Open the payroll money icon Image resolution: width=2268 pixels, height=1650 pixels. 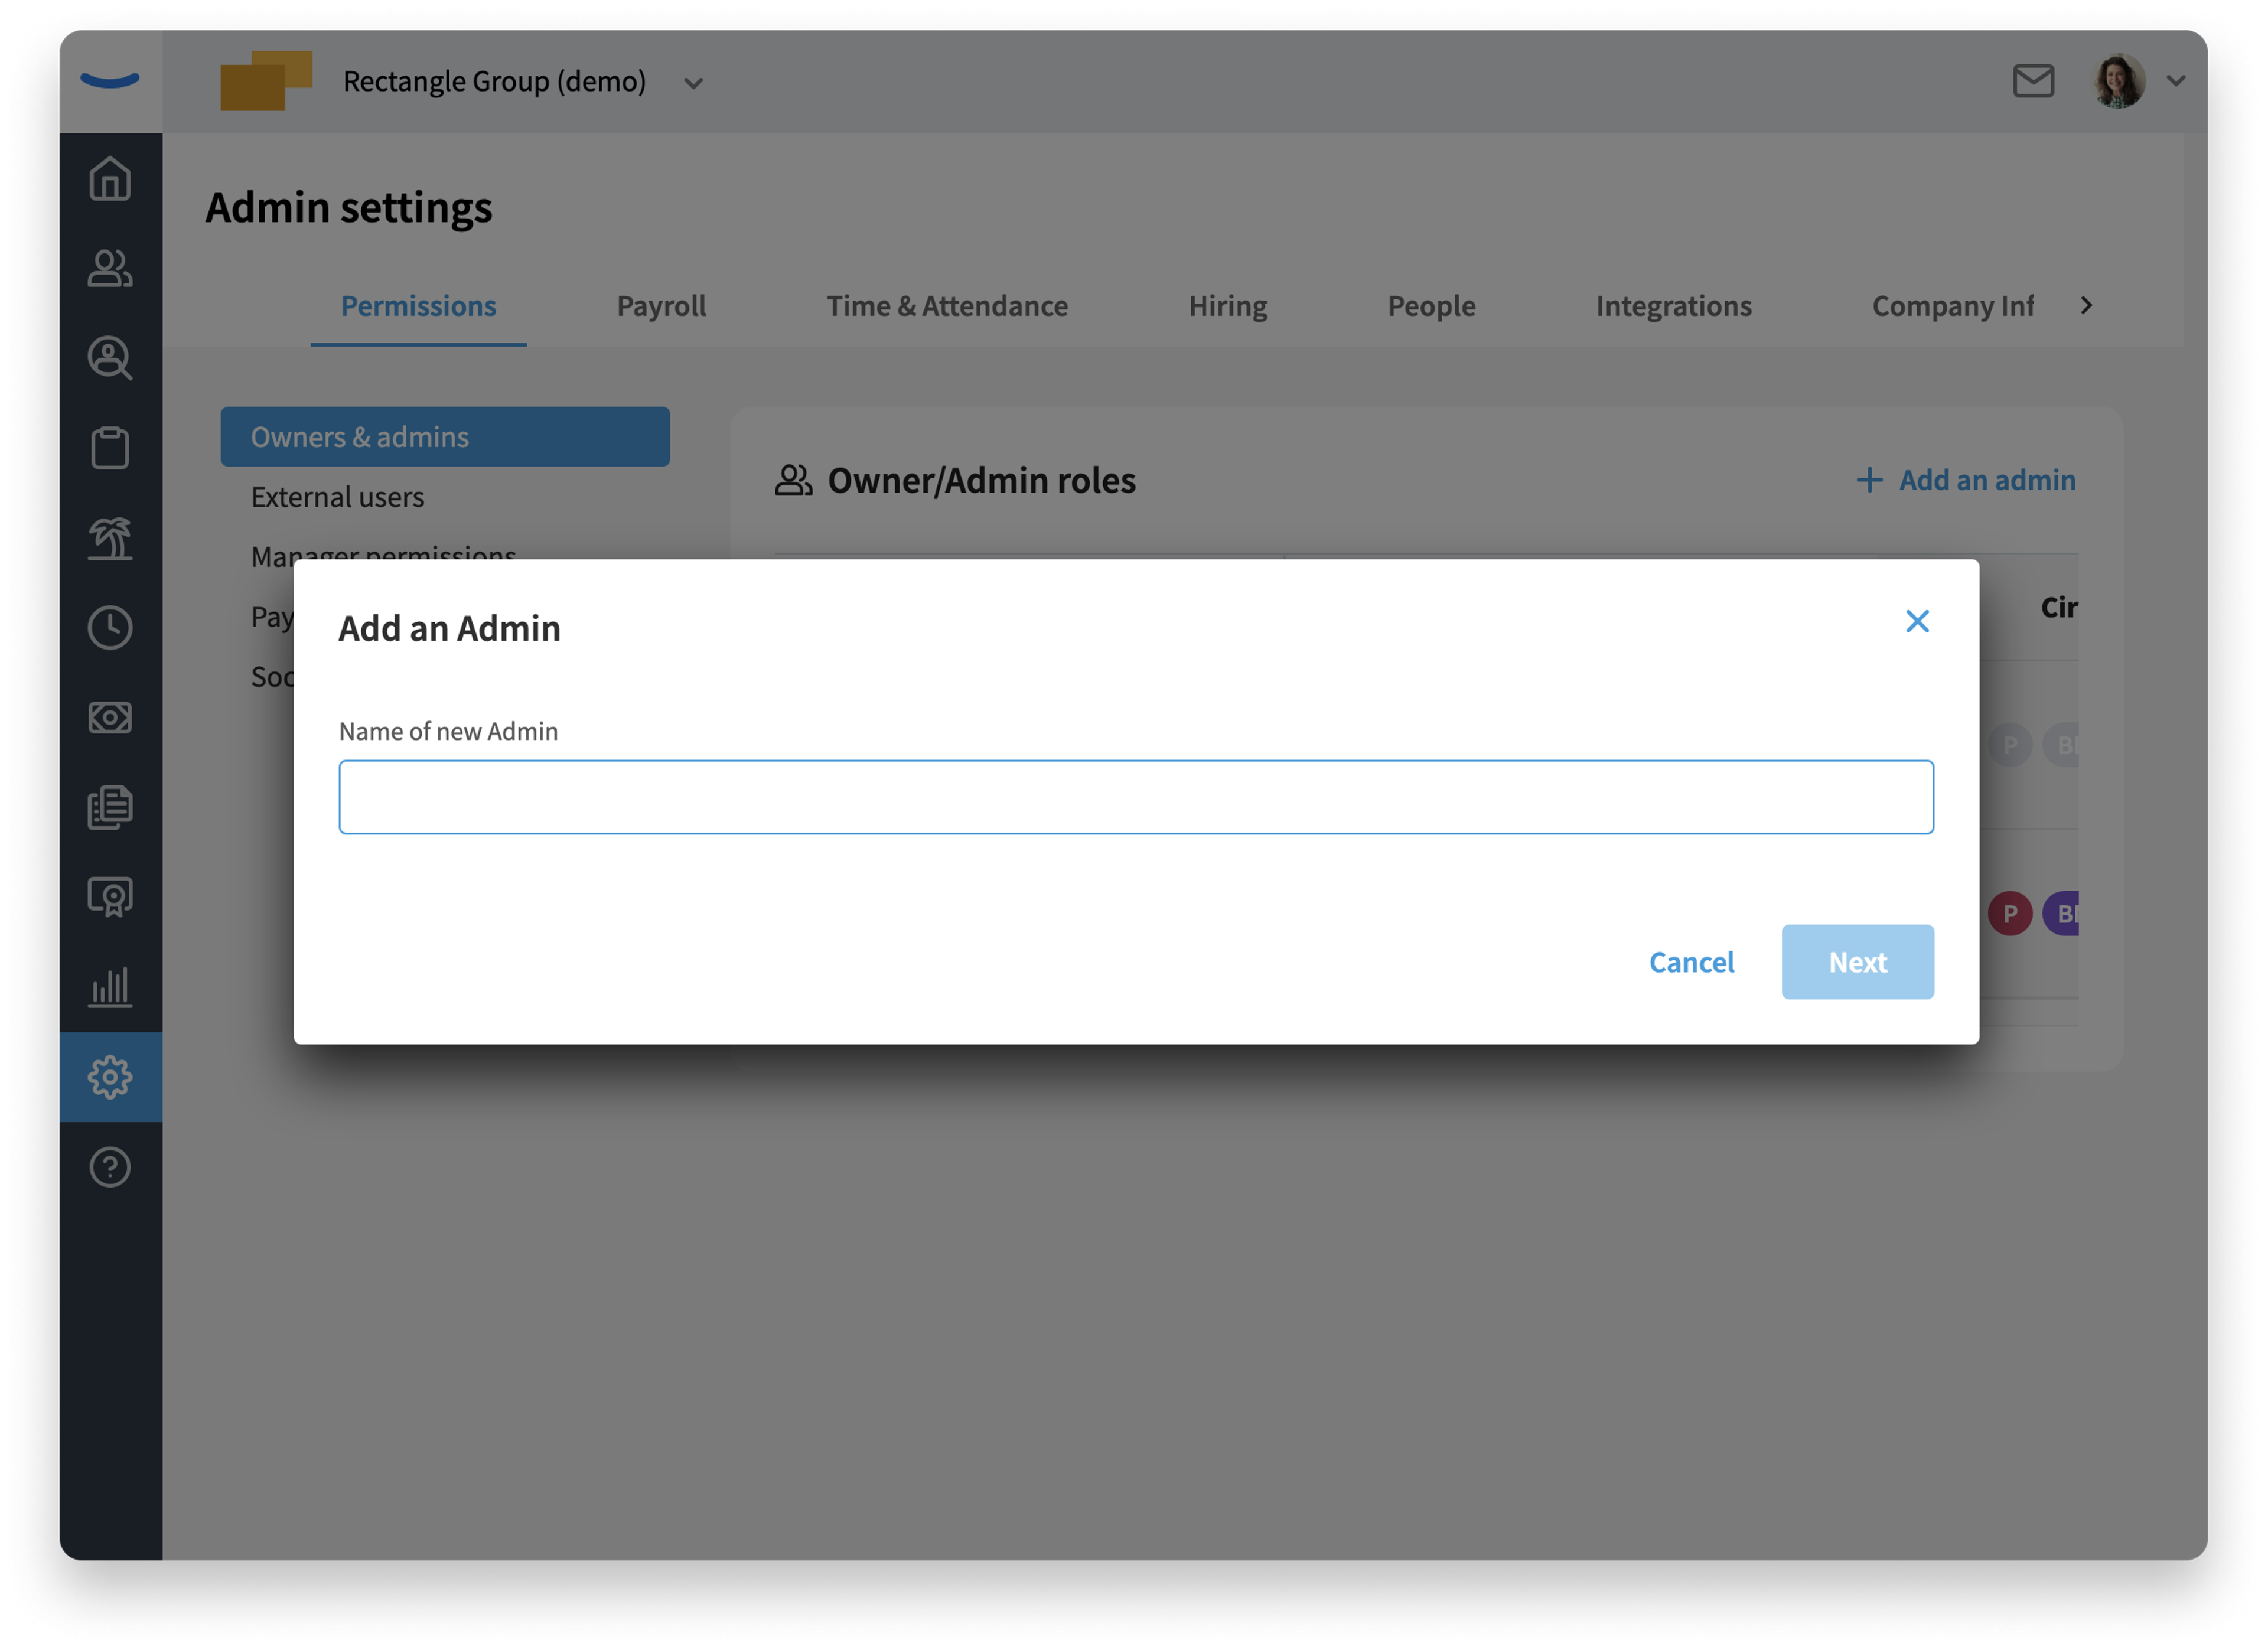tap(110, 717)
